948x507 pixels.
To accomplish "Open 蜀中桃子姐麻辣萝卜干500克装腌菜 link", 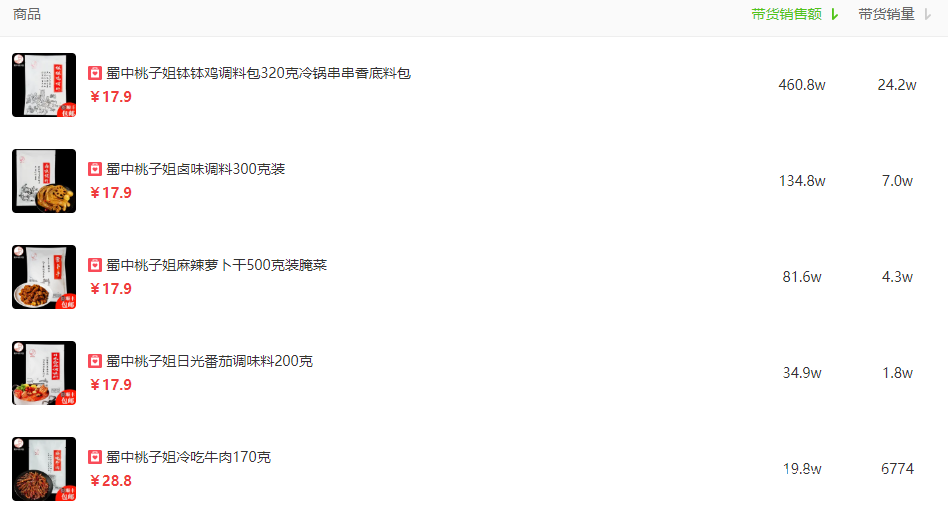I will point(216,265).
